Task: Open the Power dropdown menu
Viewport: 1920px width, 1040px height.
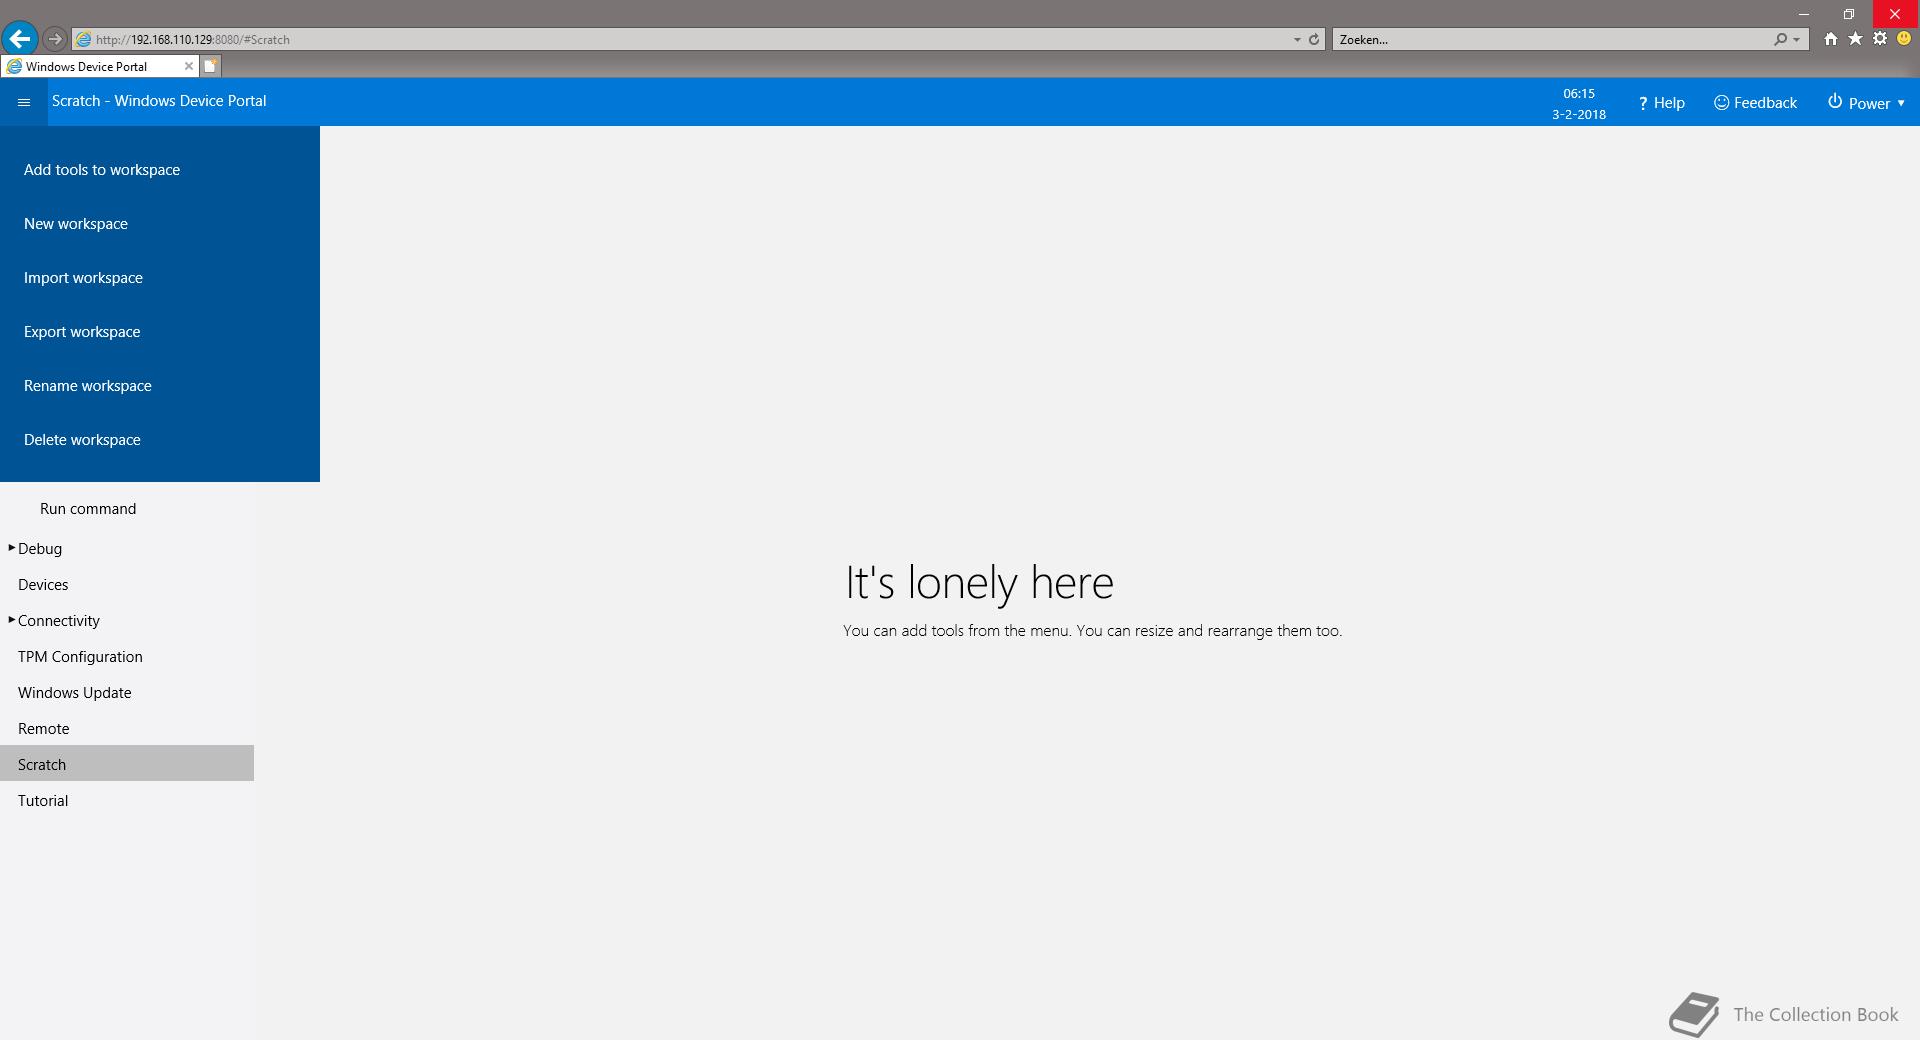Action: point(1866,103)
